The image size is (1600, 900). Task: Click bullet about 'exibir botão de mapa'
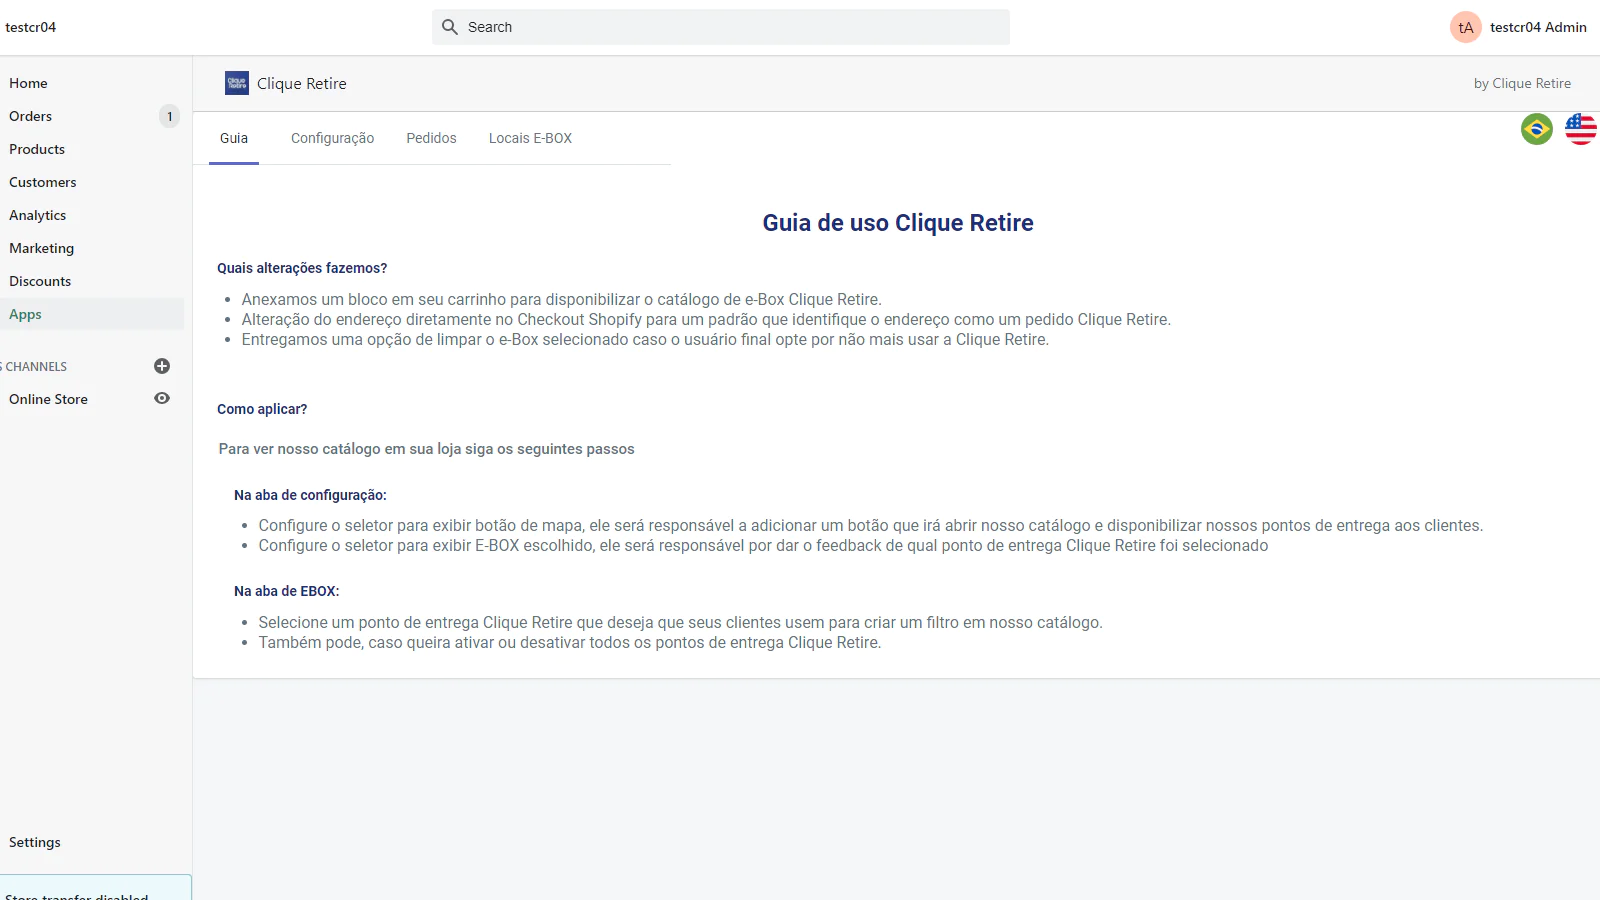click(x=870, y=525)
